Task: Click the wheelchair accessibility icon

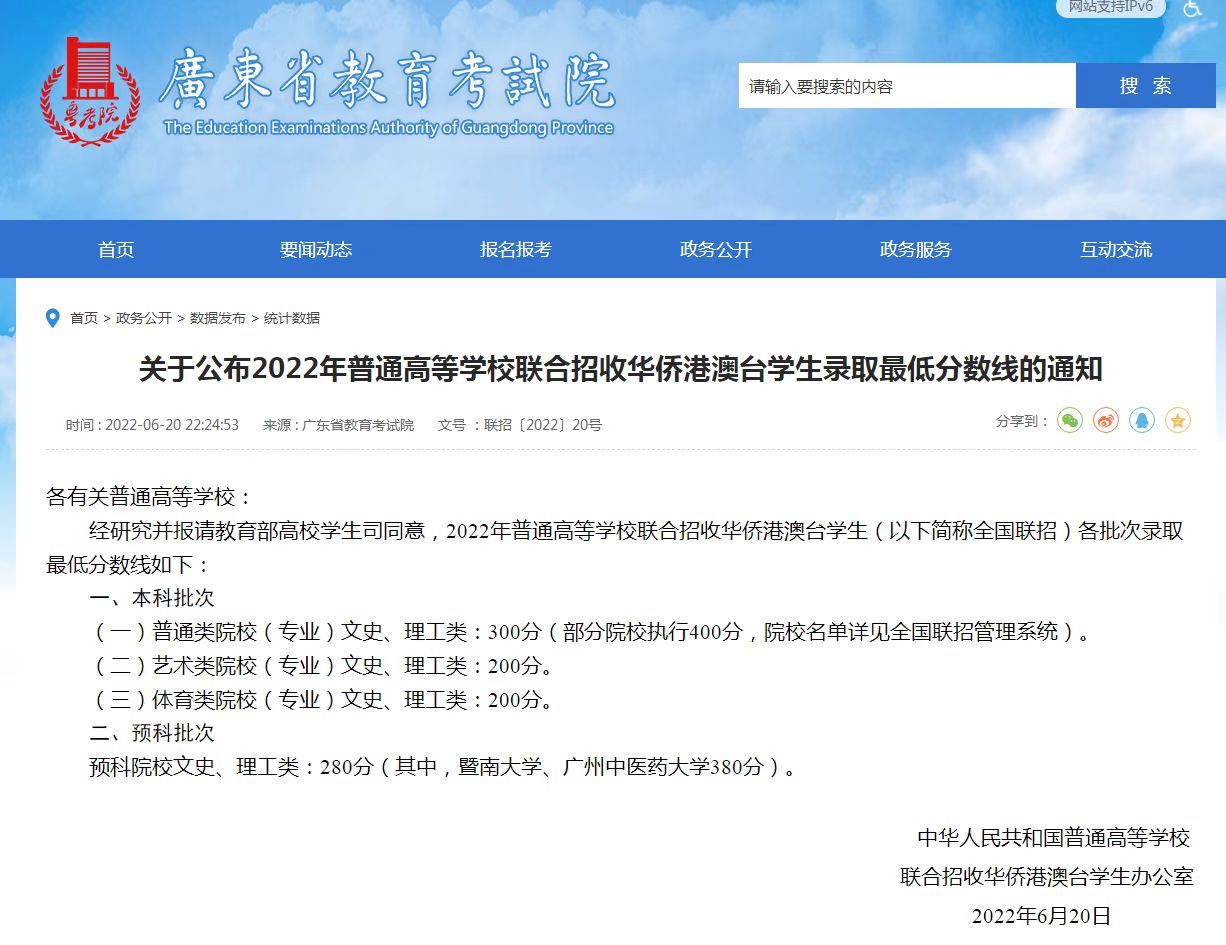Action: [x=1192, y=8]
